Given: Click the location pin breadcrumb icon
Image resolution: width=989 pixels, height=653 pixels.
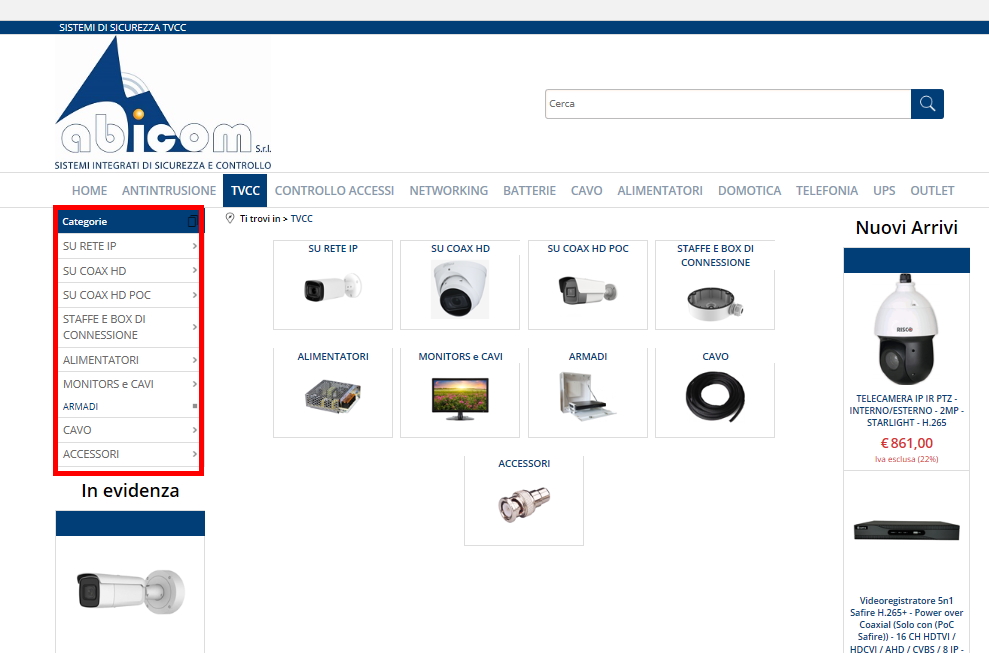Looking at the screenshot, I should coord(230,218).
